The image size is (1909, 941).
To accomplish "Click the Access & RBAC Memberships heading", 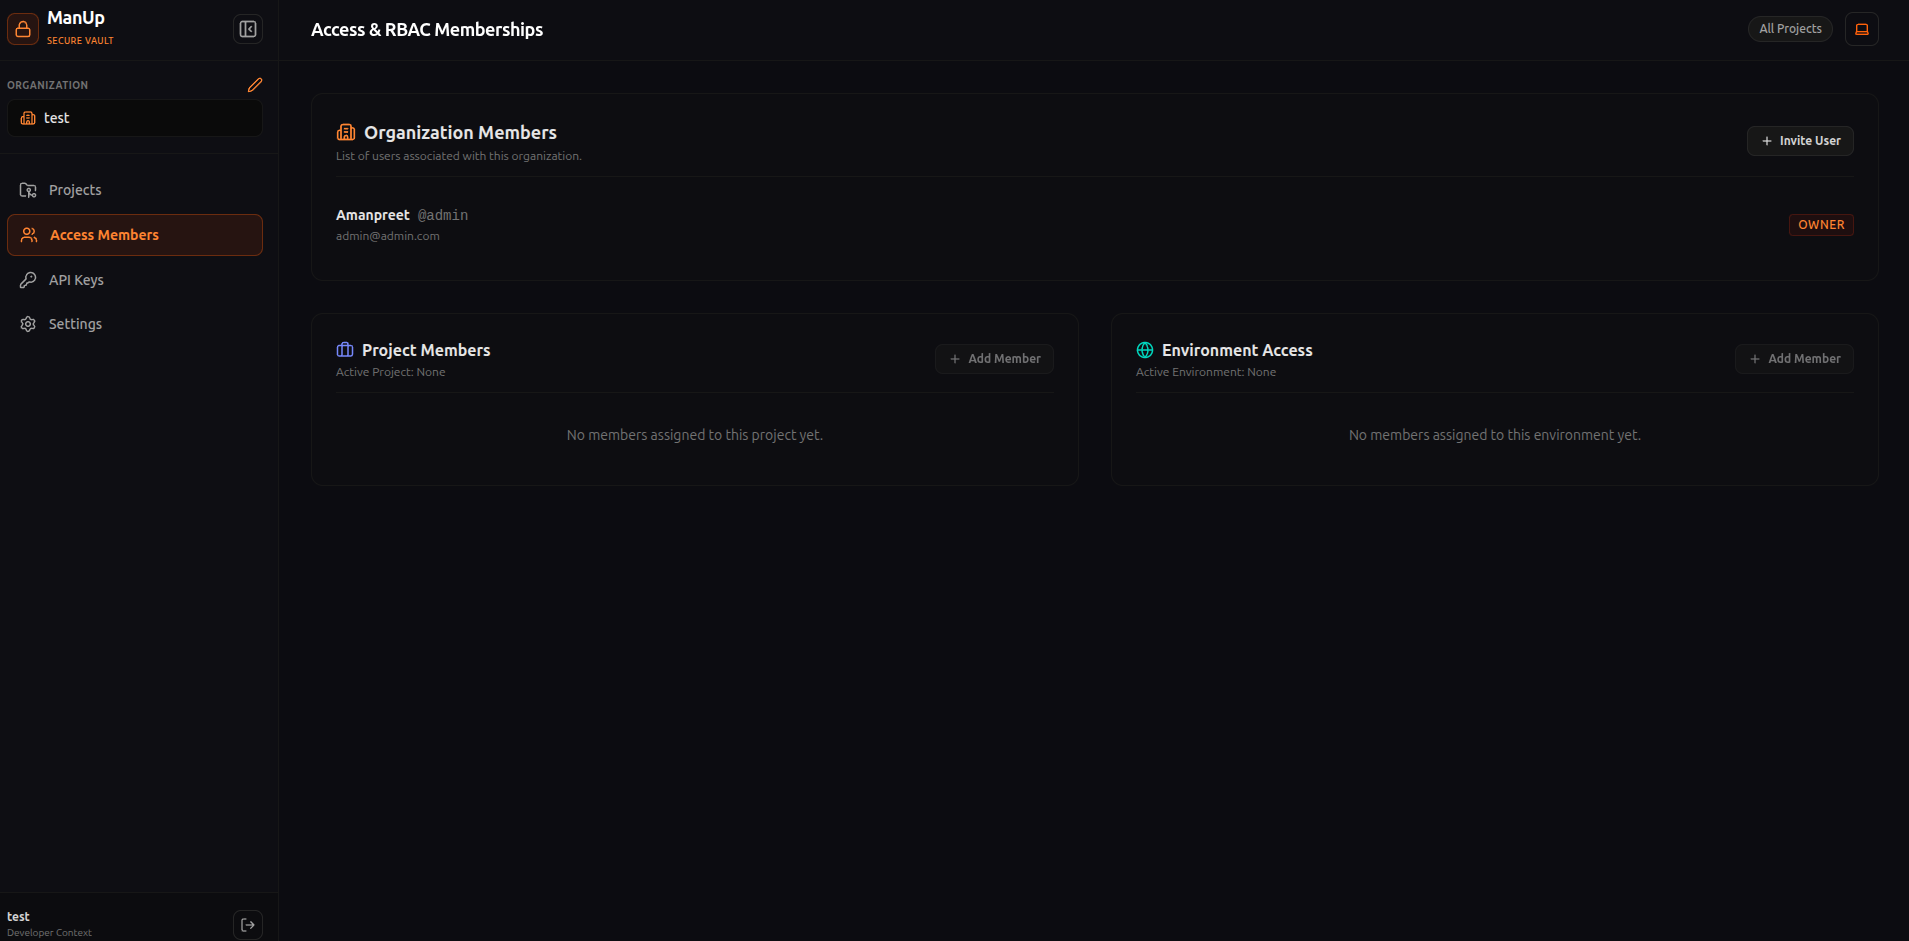I will click(427, 30).
